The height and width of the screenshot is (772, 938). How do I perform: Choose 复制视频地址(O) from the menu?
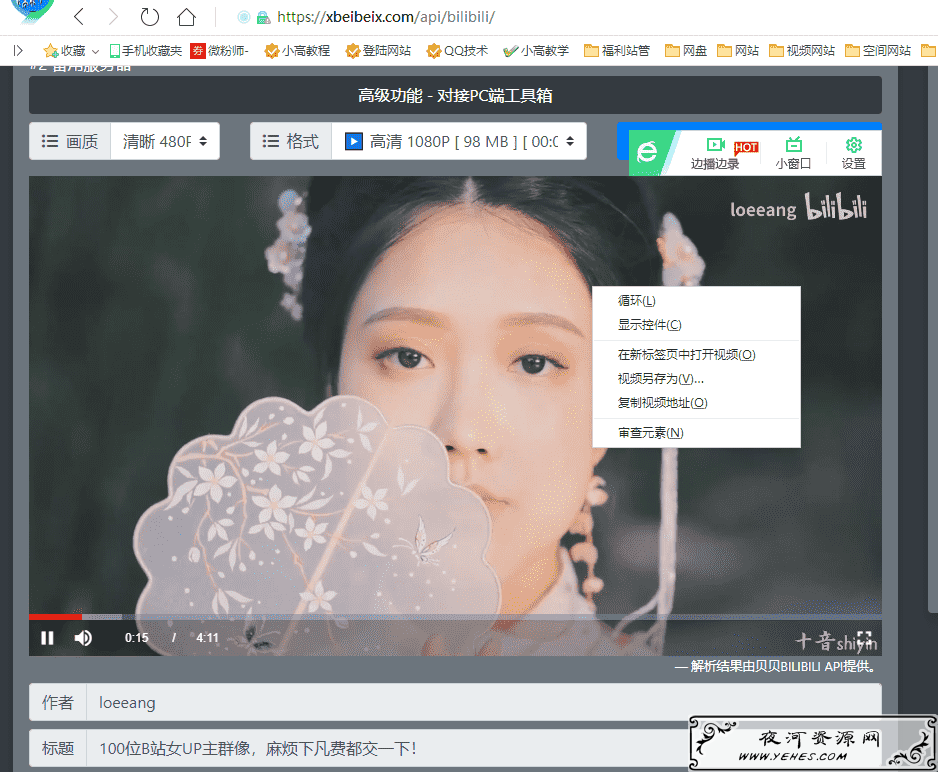[696, 402]
